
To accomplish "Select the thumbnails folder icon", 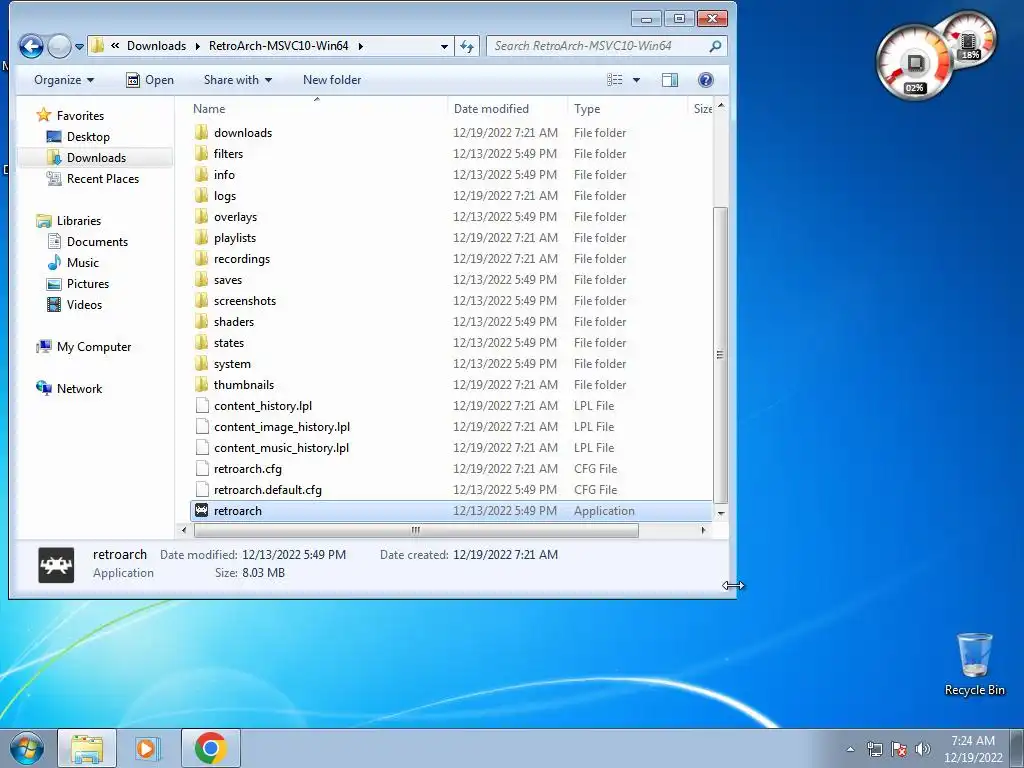I will coord(202,385).
